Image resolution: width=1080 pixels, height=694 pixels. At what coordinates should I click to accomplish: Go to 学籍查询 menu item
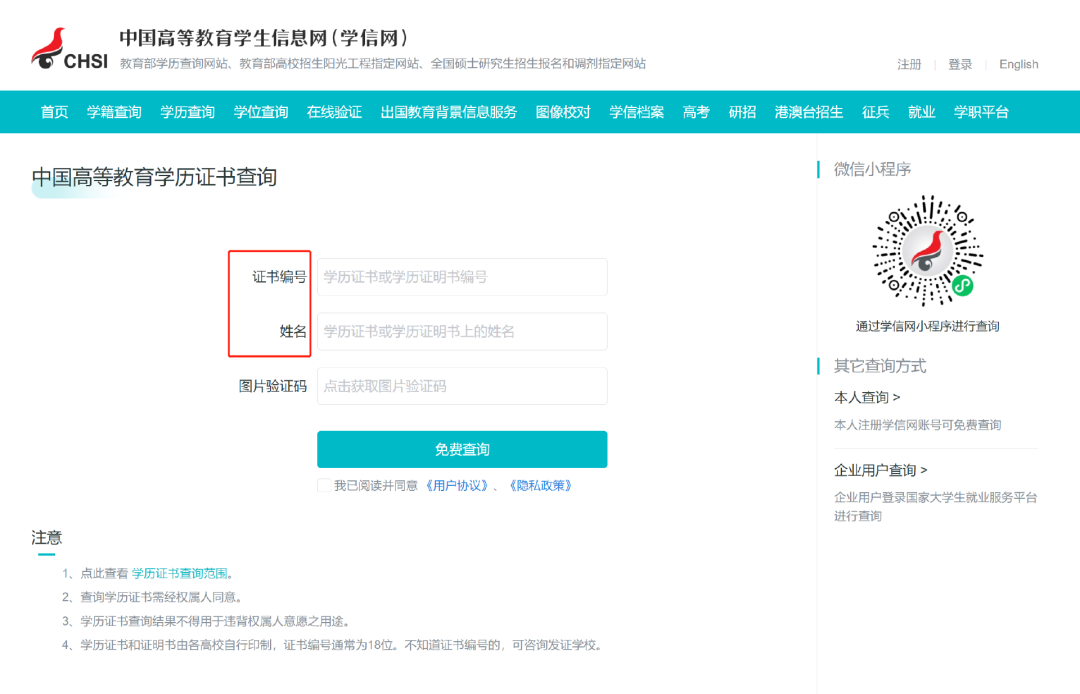point(114,112)
